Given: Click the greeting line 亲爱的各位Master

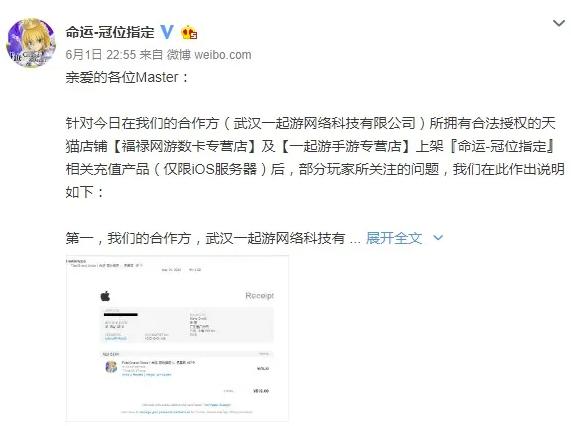Looking at the screenshot, I should [127, 77].
